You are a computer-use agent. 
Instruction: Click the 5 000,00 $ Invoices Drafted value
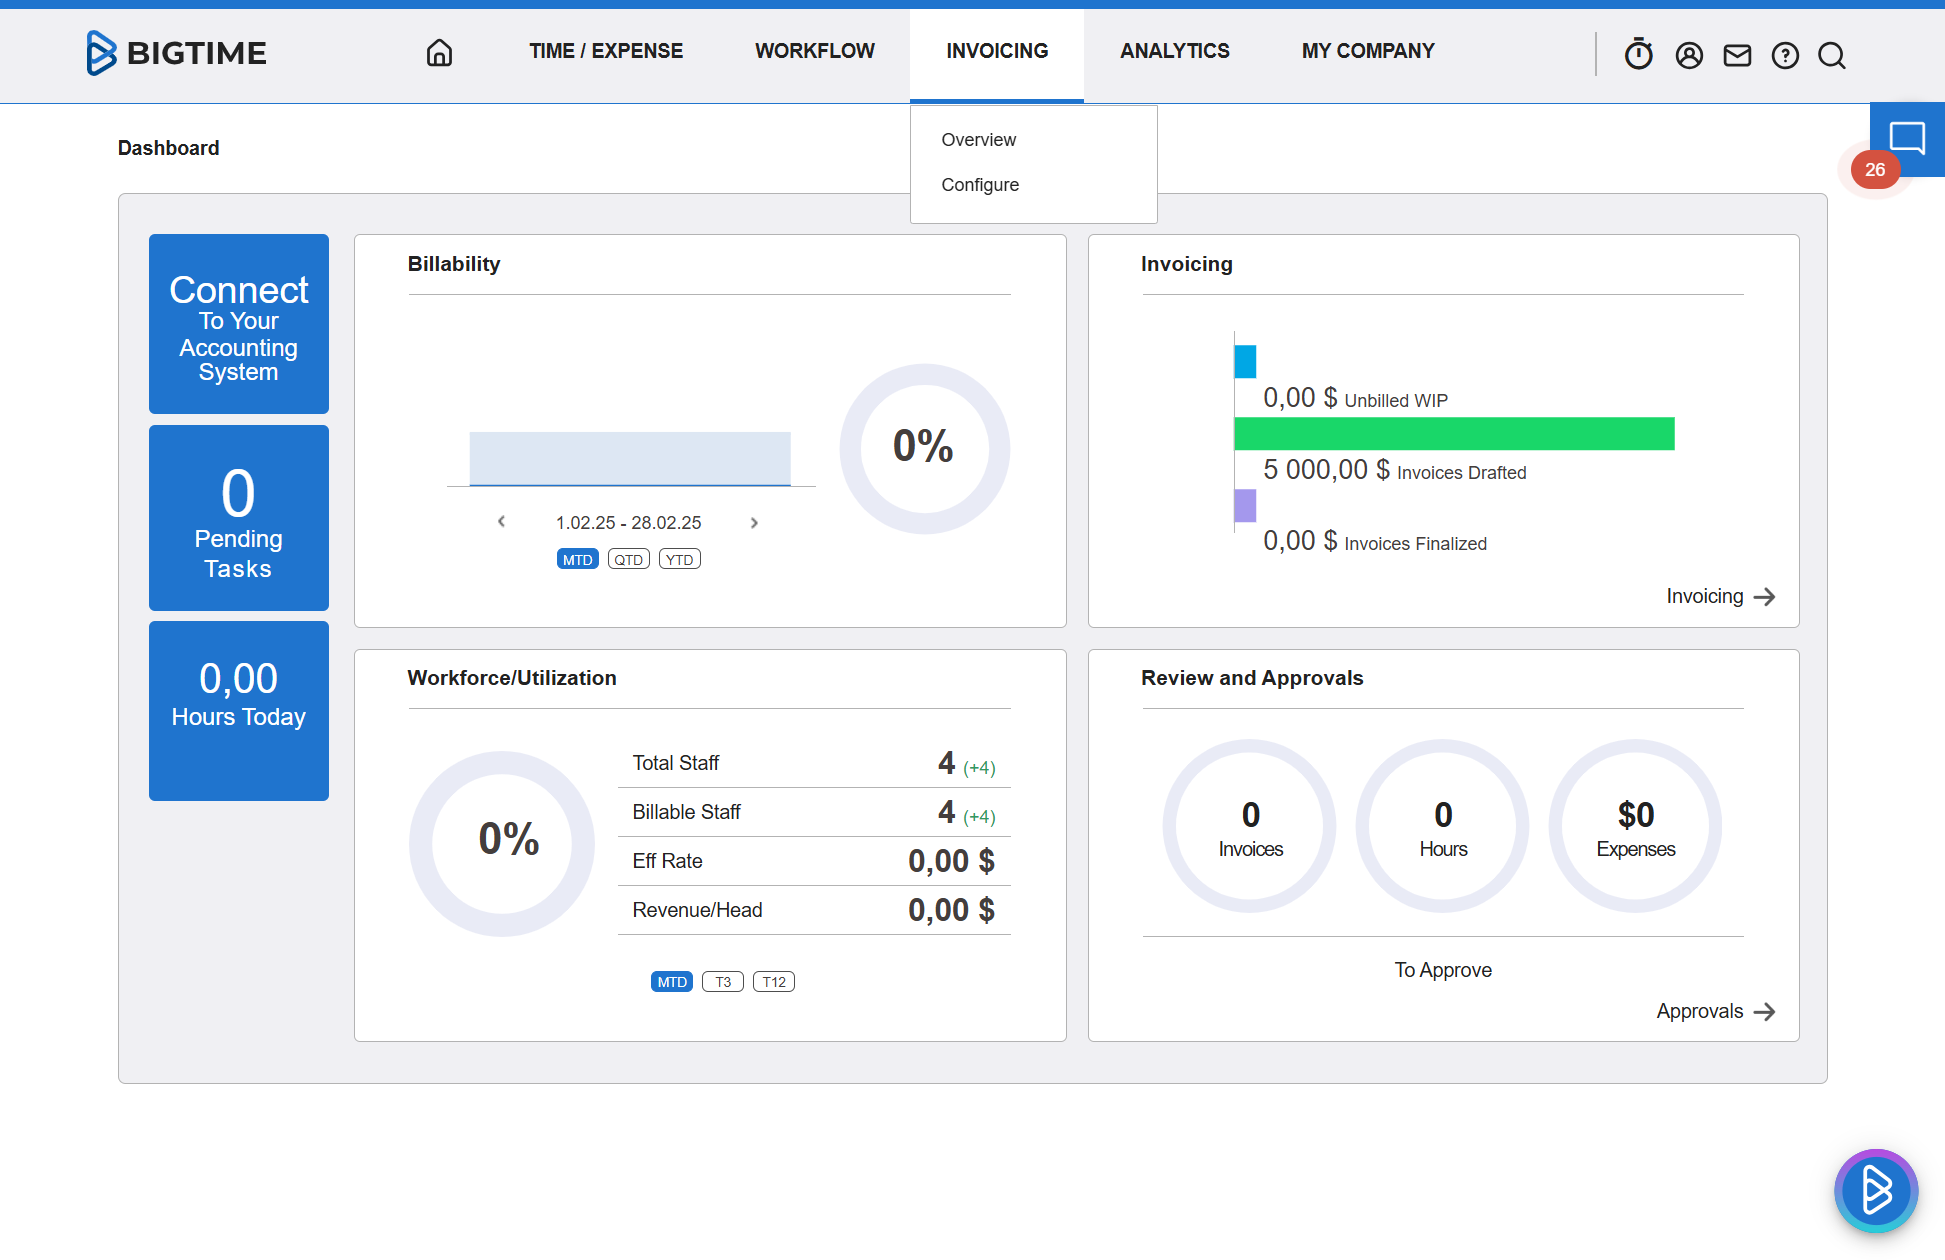tap(1326, 469)
